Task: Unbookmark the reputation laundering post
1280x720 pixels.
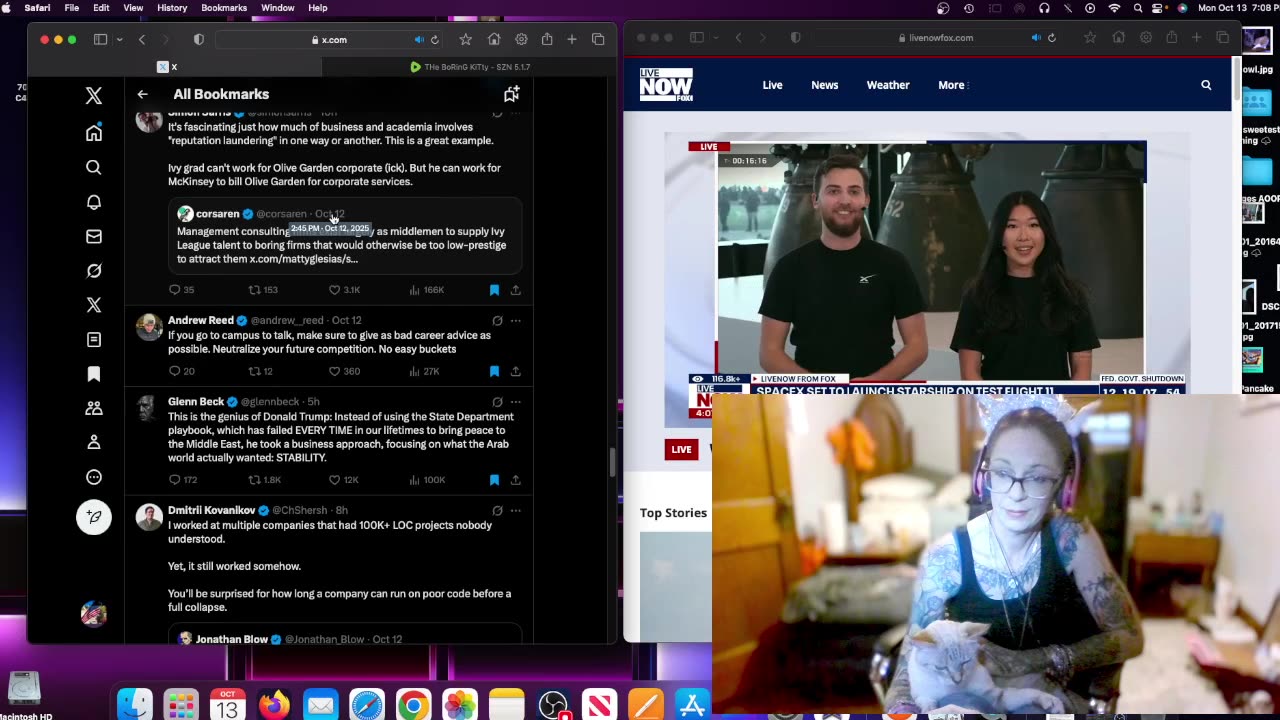Action: 494,290
